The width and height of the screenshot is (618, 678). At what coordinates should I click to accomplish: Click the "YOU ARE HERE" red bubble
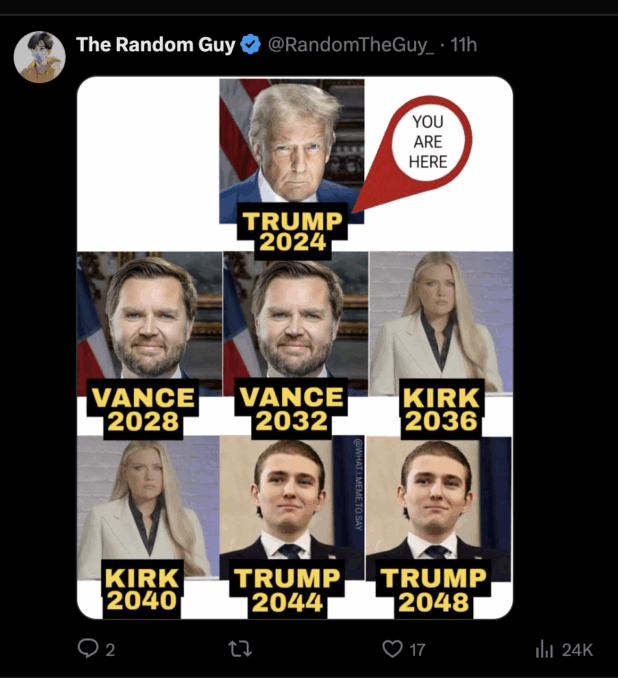pos(427,142)
